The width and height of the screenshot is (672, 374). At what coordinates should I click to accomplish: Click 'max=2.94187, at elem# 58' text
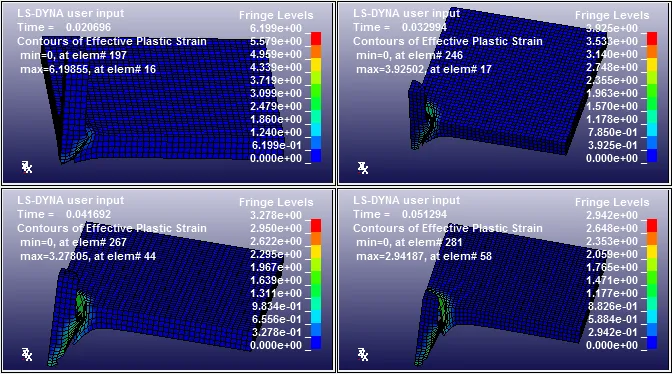(x=424, y=257)
